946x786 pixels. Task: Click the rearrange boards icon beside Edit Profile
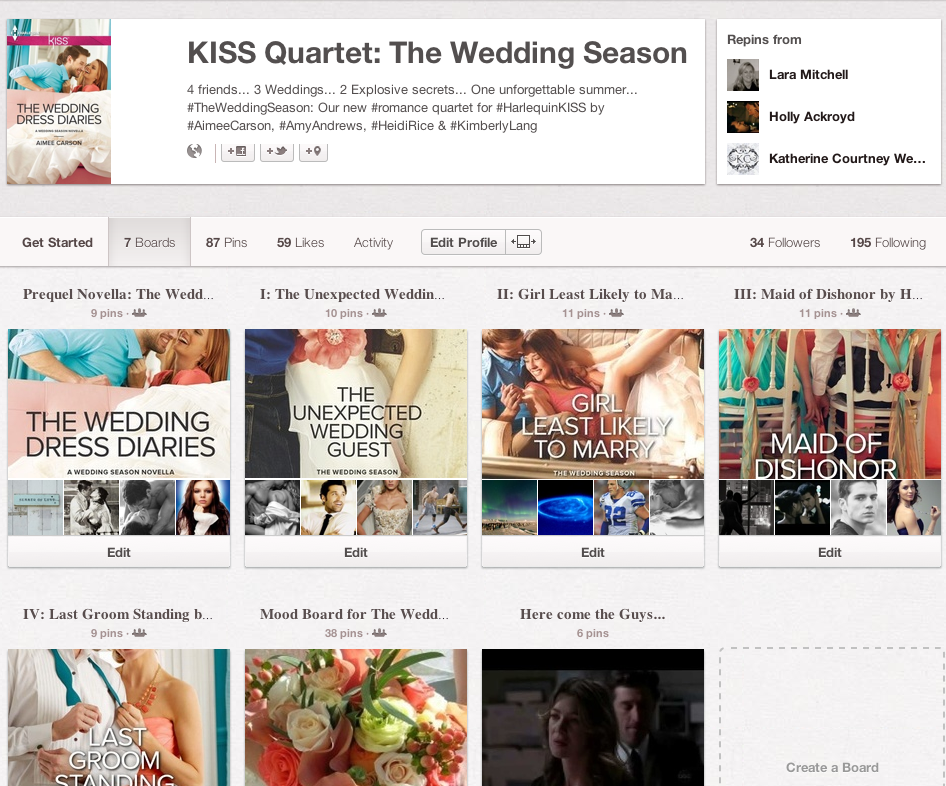coord(523,242)
